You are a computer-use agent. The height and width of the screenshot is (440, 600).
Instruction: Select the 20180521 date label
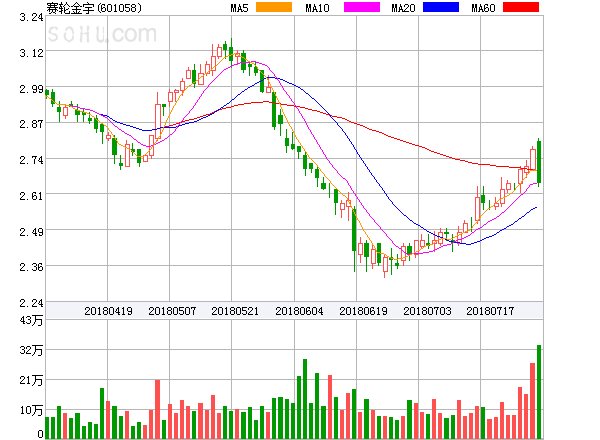click(235, 311)
